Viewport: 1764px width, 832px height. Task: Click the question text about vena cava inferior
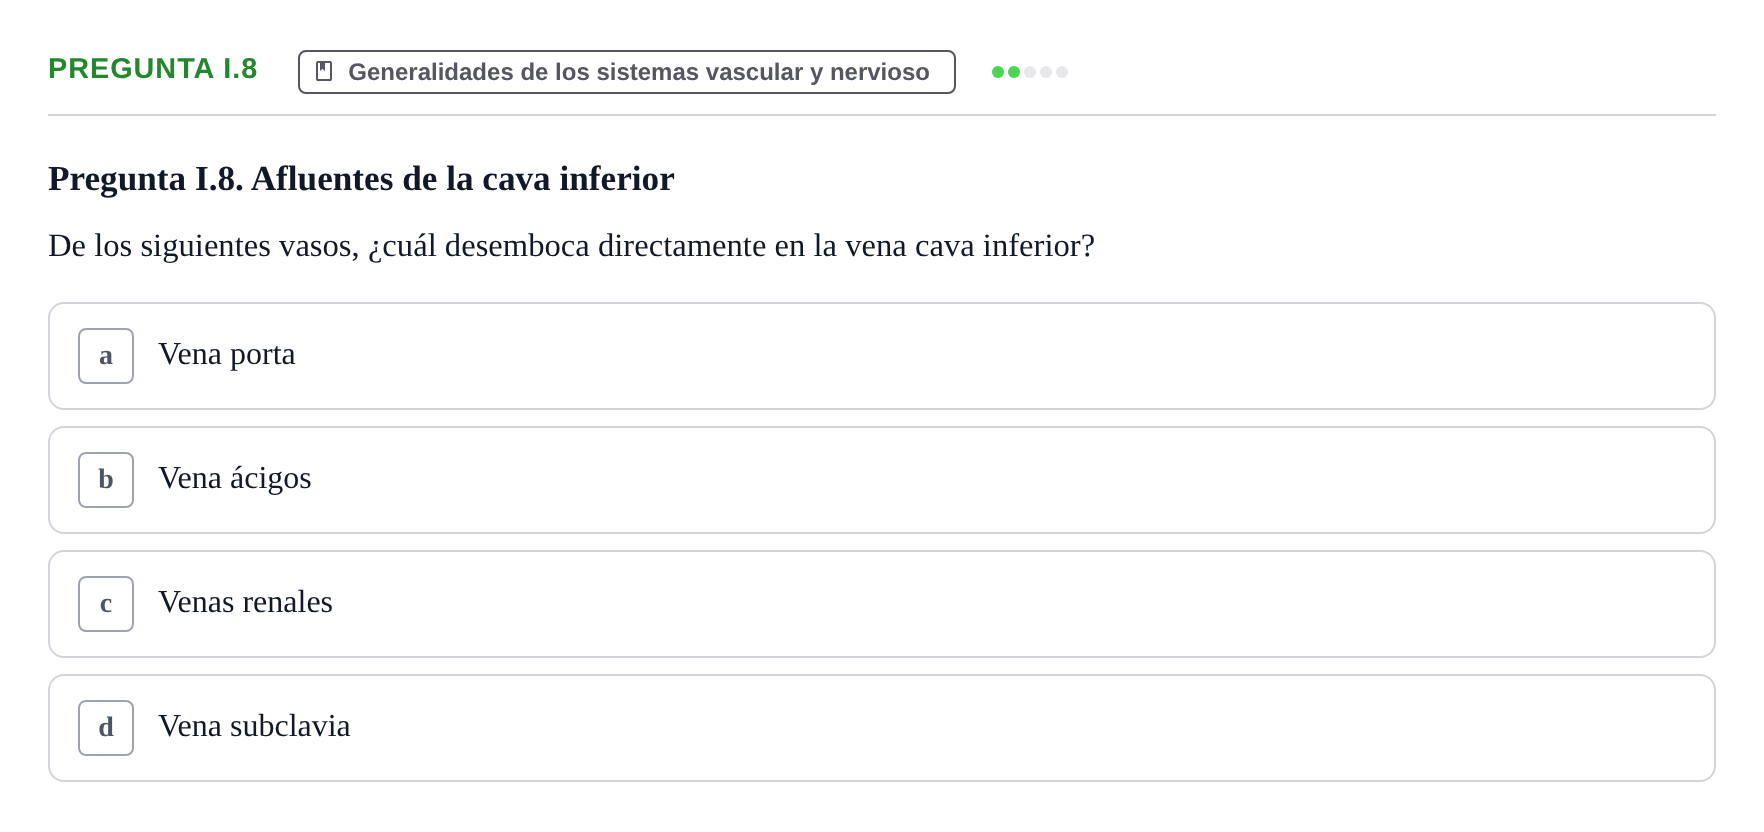pos(571,246)
